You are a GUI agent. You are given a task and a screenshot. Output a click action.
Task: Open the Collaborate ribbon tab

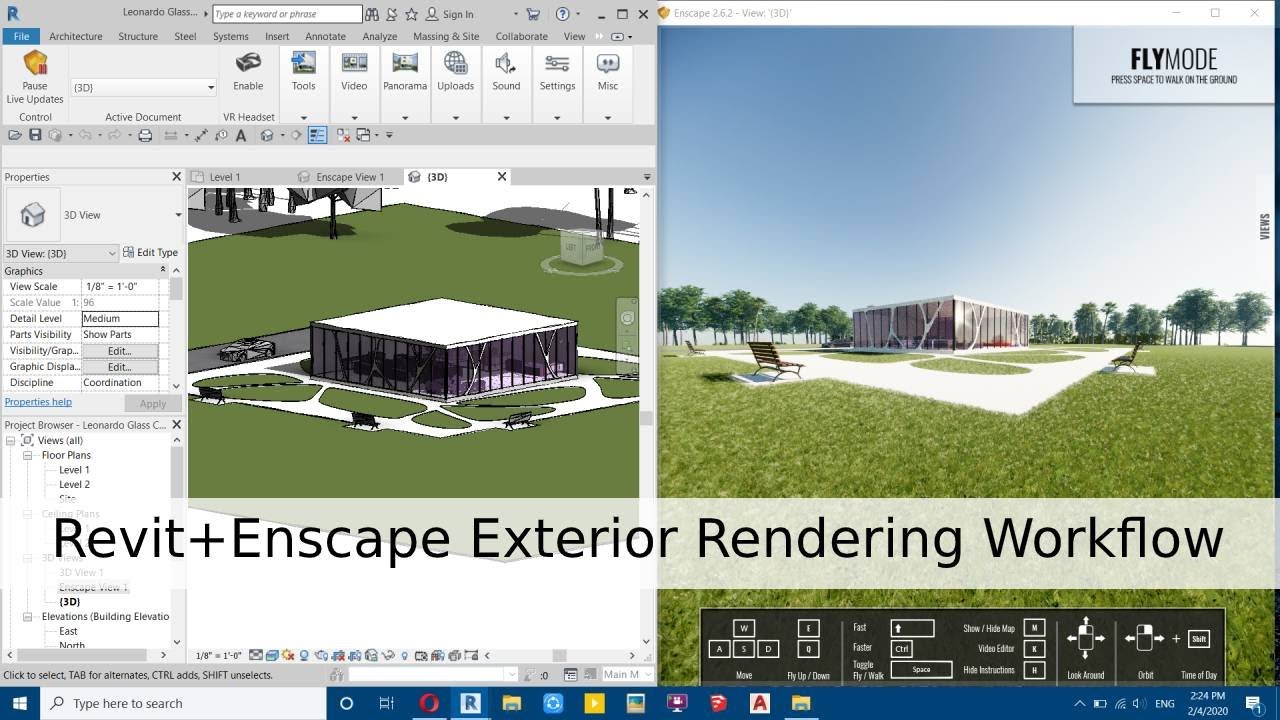pyautogui.click(x=521, y=36)
